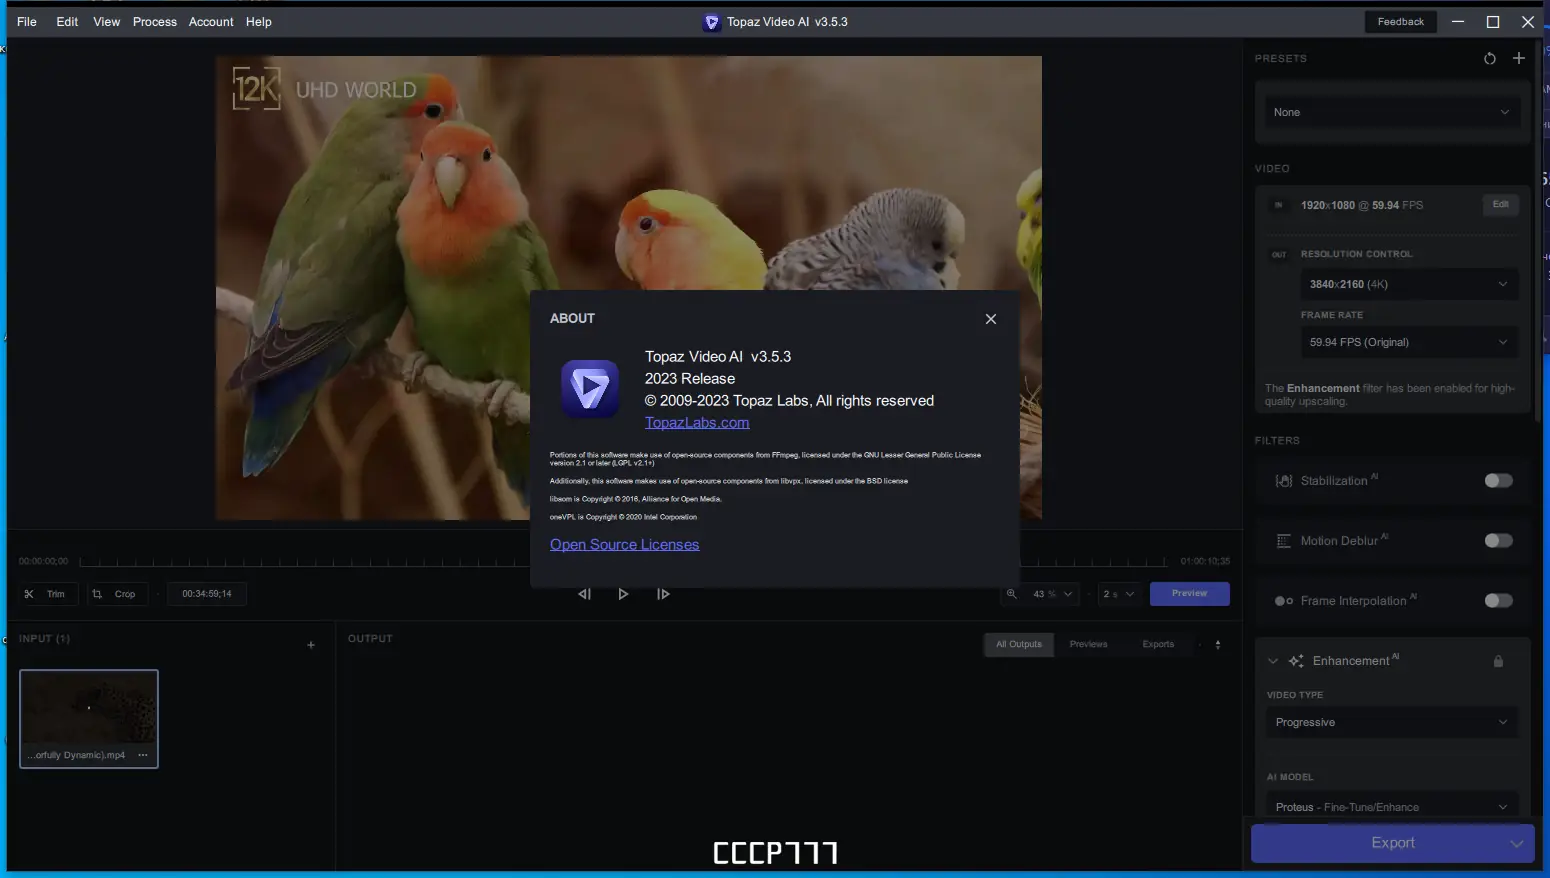This screenshot has height=878, width=1550.
Task: Open the Resolution Control dropdown
Action: (x=1409, y=284)
